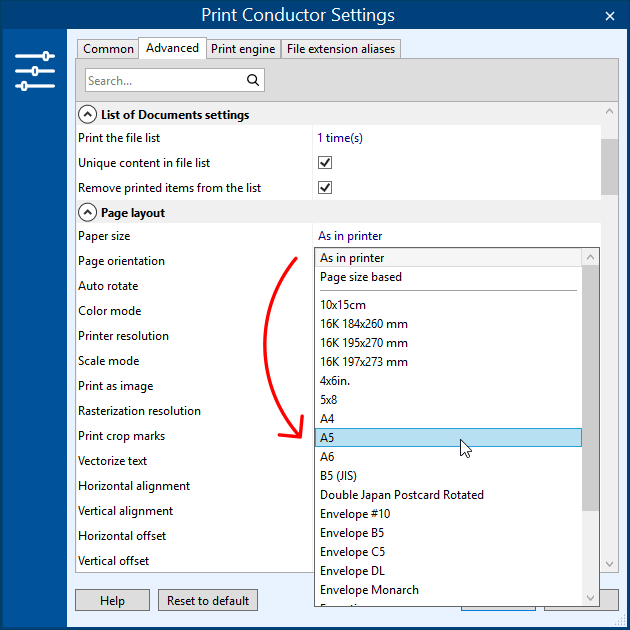
Task: Click the settings panel scroll-up arrow
Action: tap(609, 111)
